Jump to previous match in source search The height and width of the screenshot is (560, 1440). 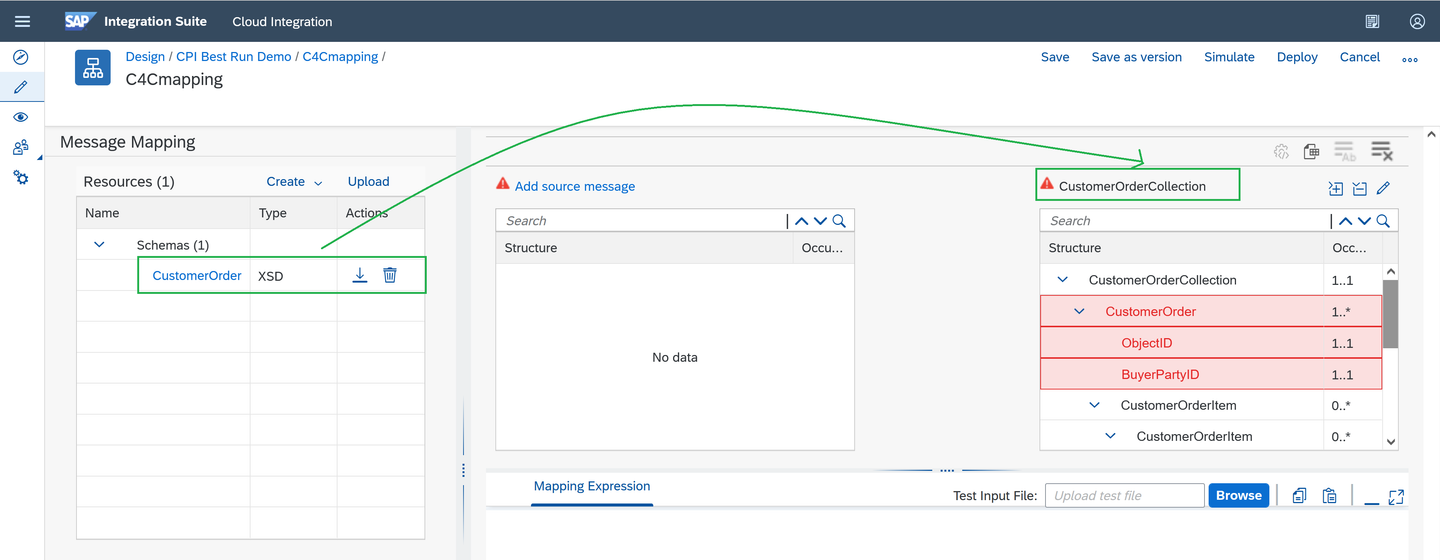click(802, 221)
